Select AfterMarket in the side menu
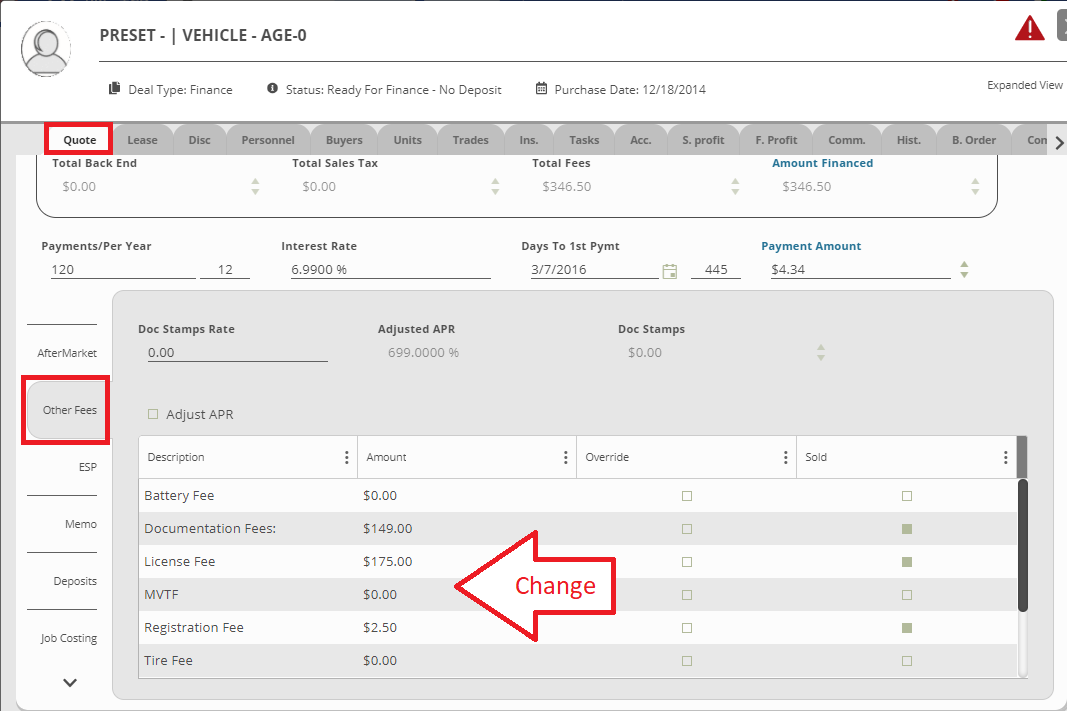This screenshot has width=1067, height=711. pyautogui.click(x=68, y=353)
